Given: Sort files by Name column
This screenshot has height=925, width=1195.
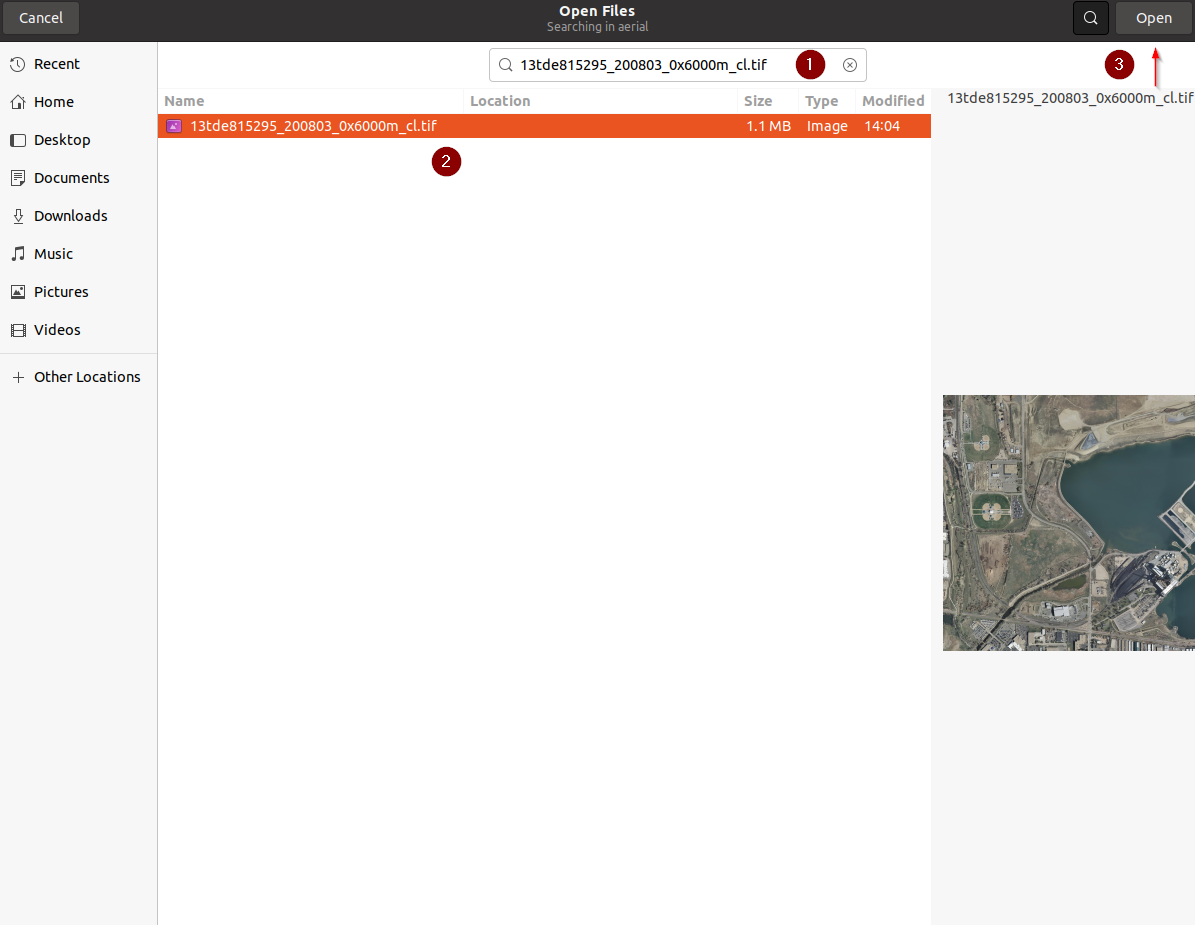Looking at the screenshot, I should pyautogui.click(x=310, y=101).
